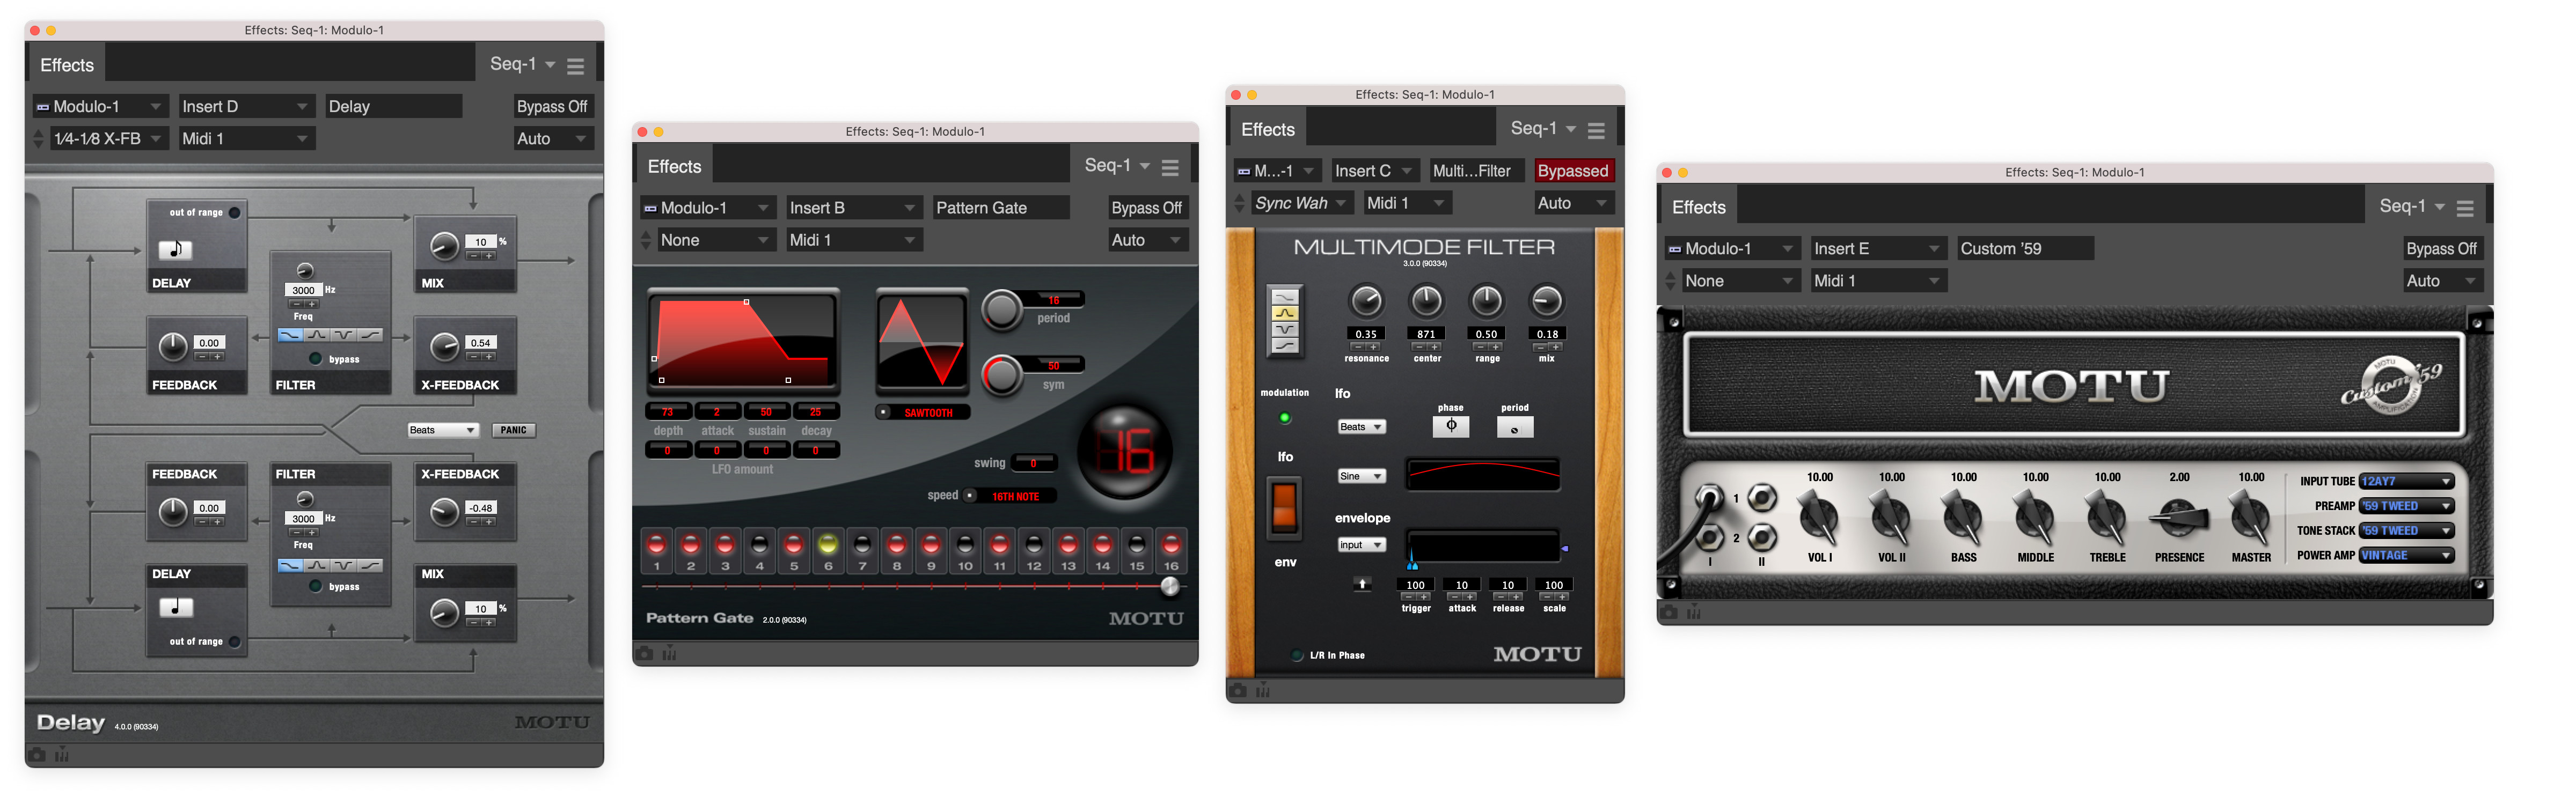Click the PRESENCE knob on the Custom '59
Screen dimensions: 2576x797
[2179, 517]
